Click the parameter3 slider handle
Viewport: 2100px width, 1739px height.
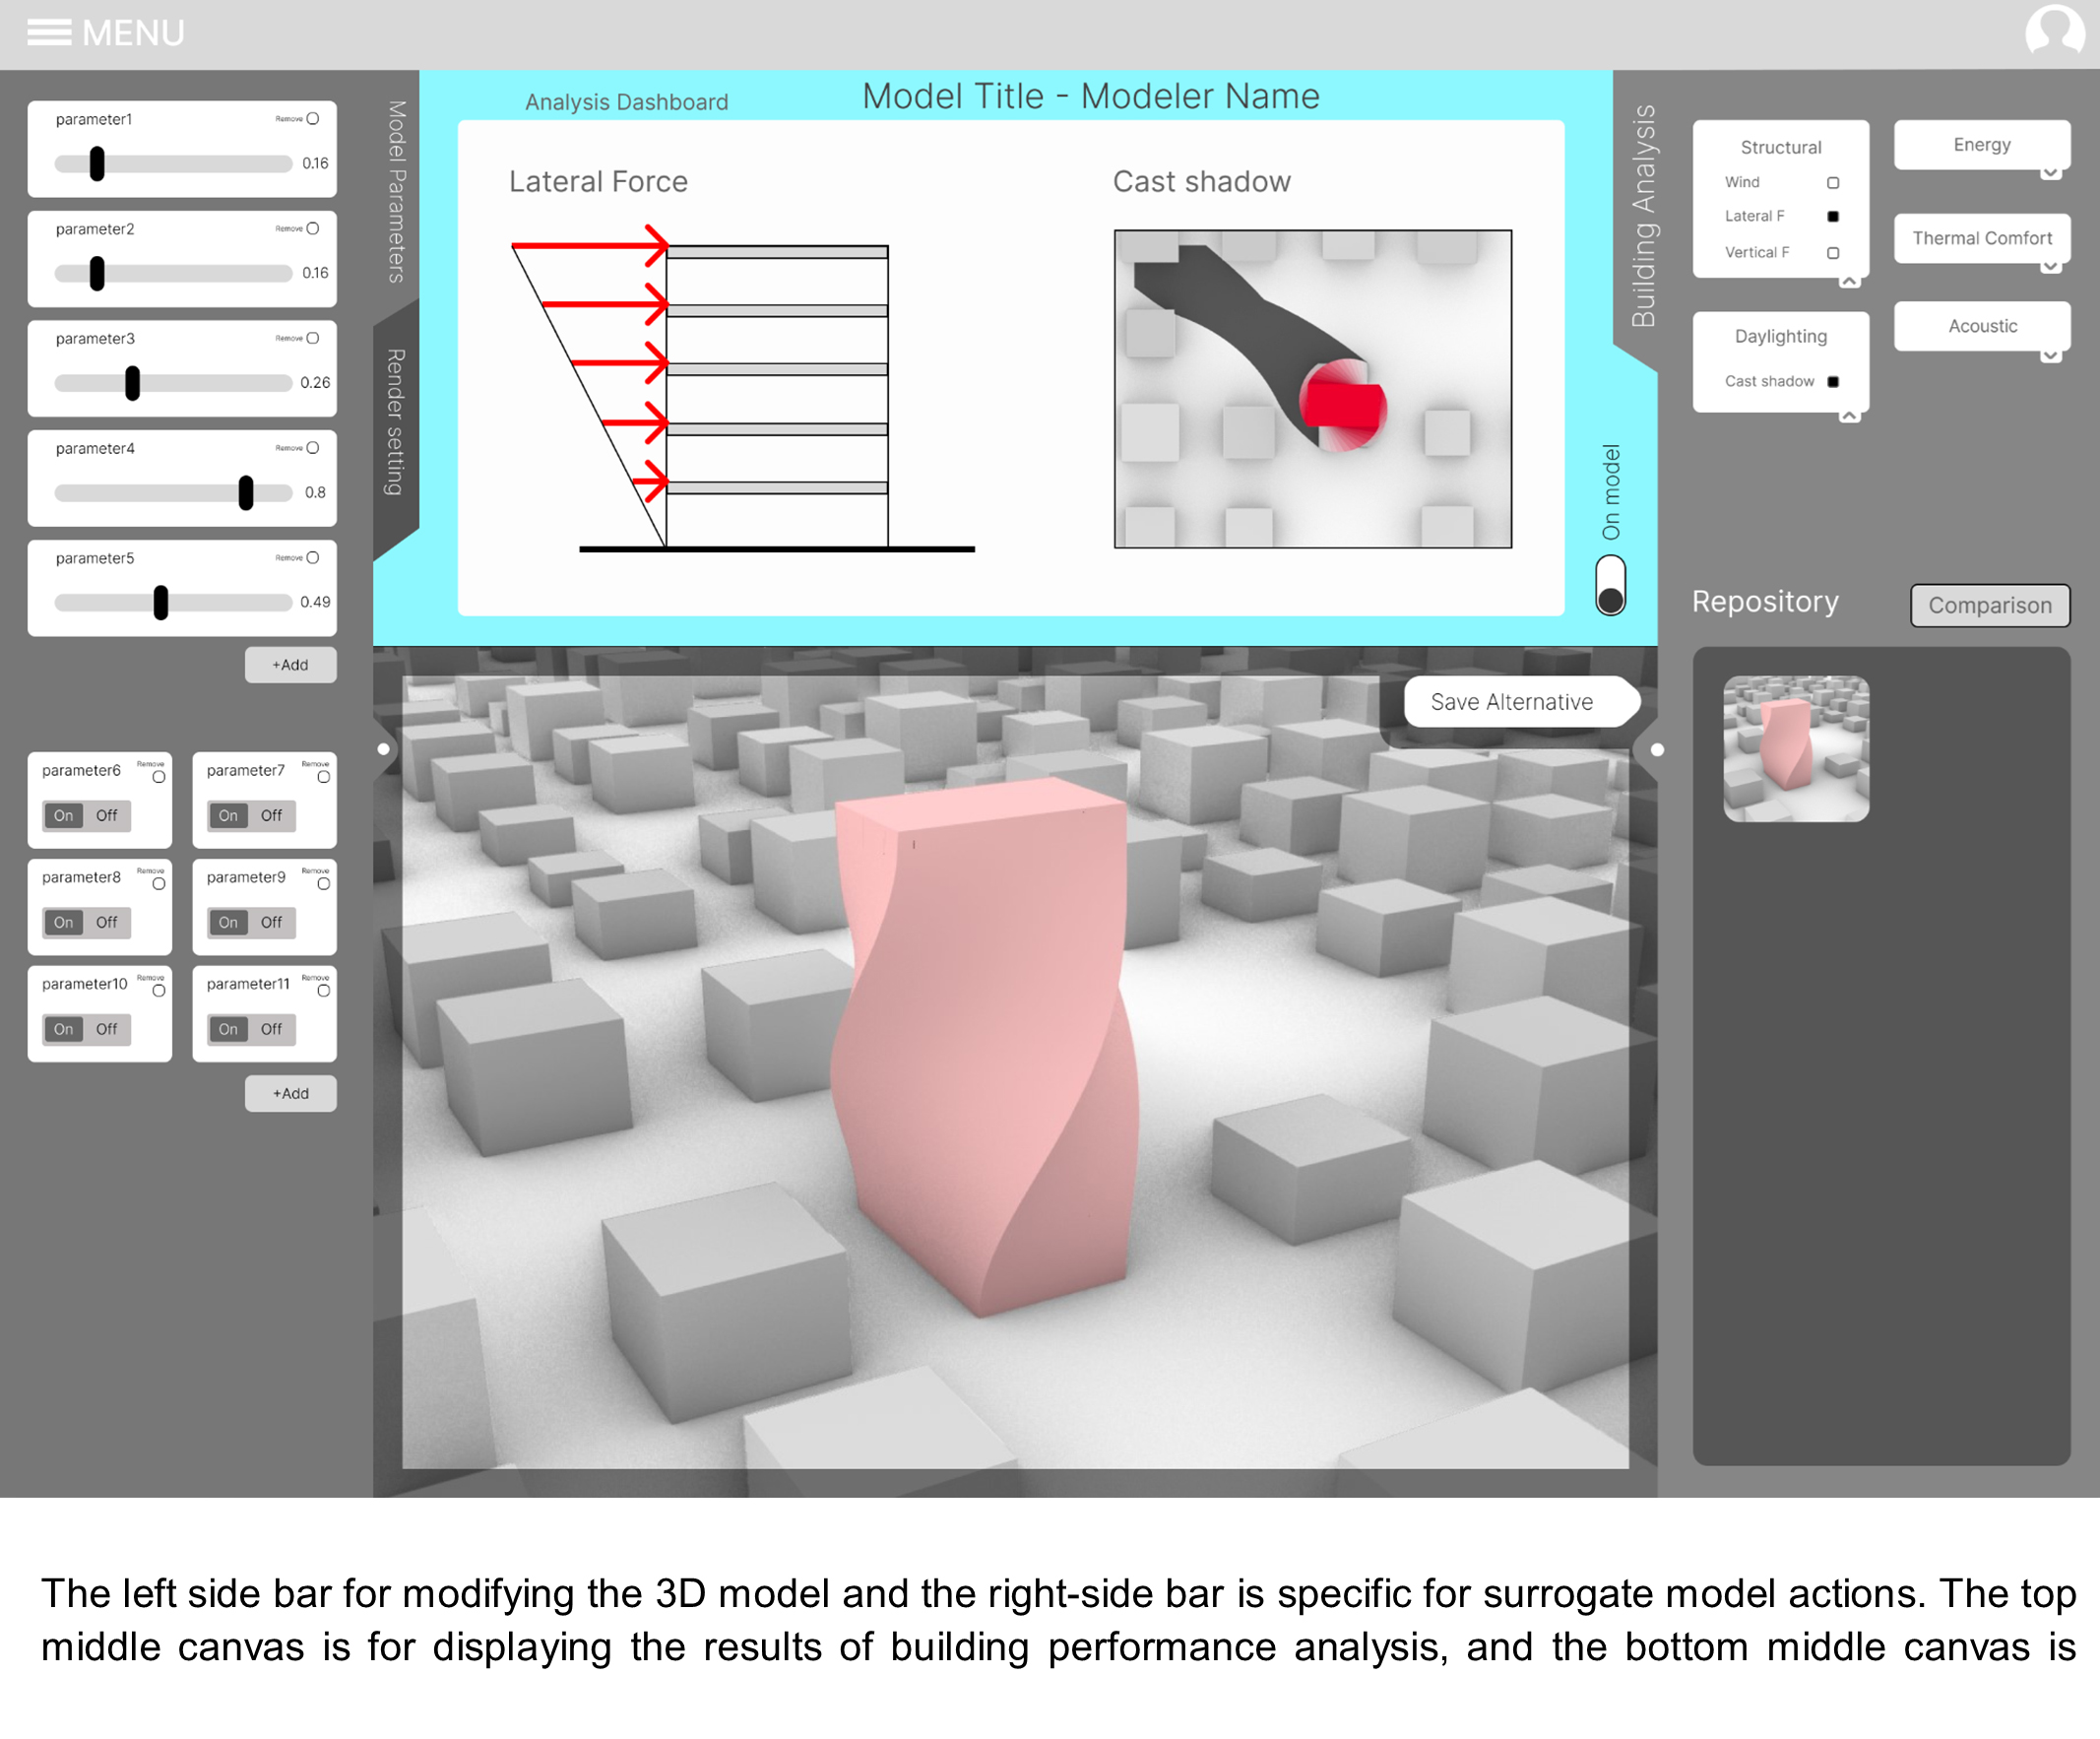[133, 383]
